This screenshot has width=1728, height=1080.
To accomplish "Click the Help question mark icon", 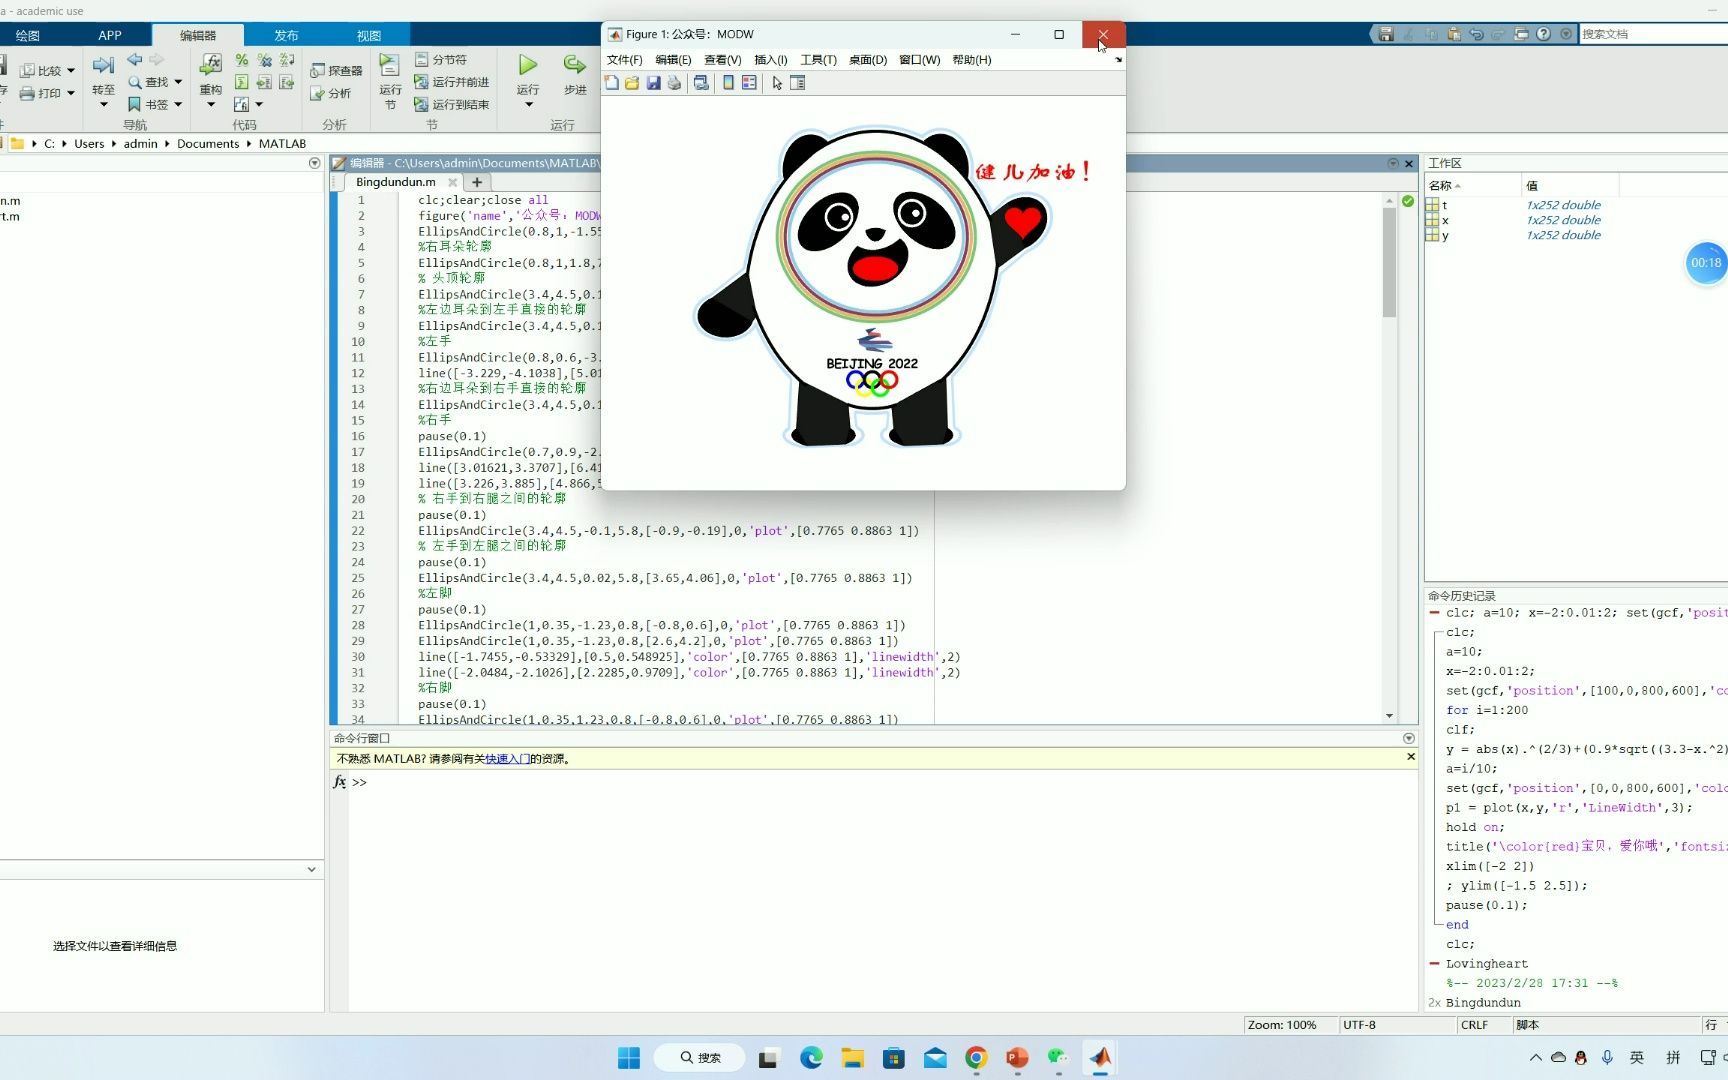I will pos(1543,34).
